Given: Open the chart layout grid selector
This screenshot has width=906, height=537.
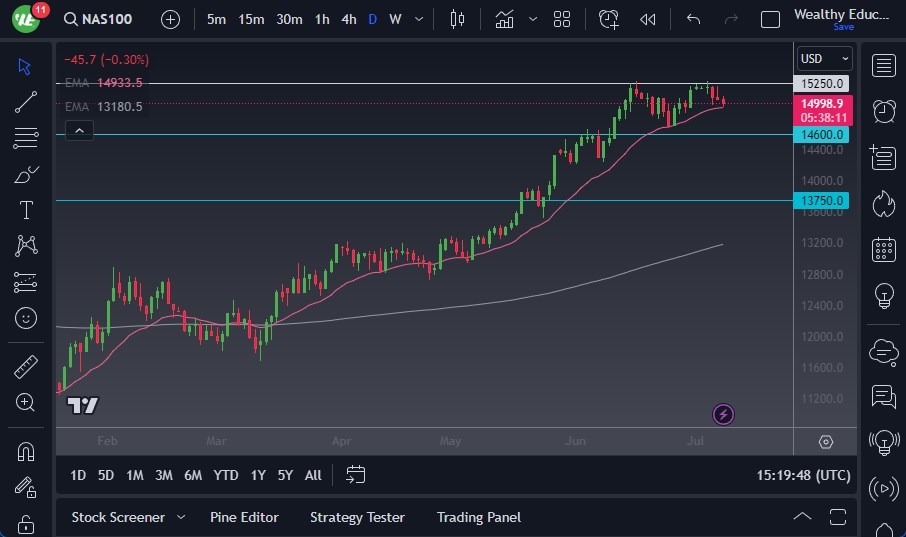Looking at the screenshot, I should tap(562, 19).
